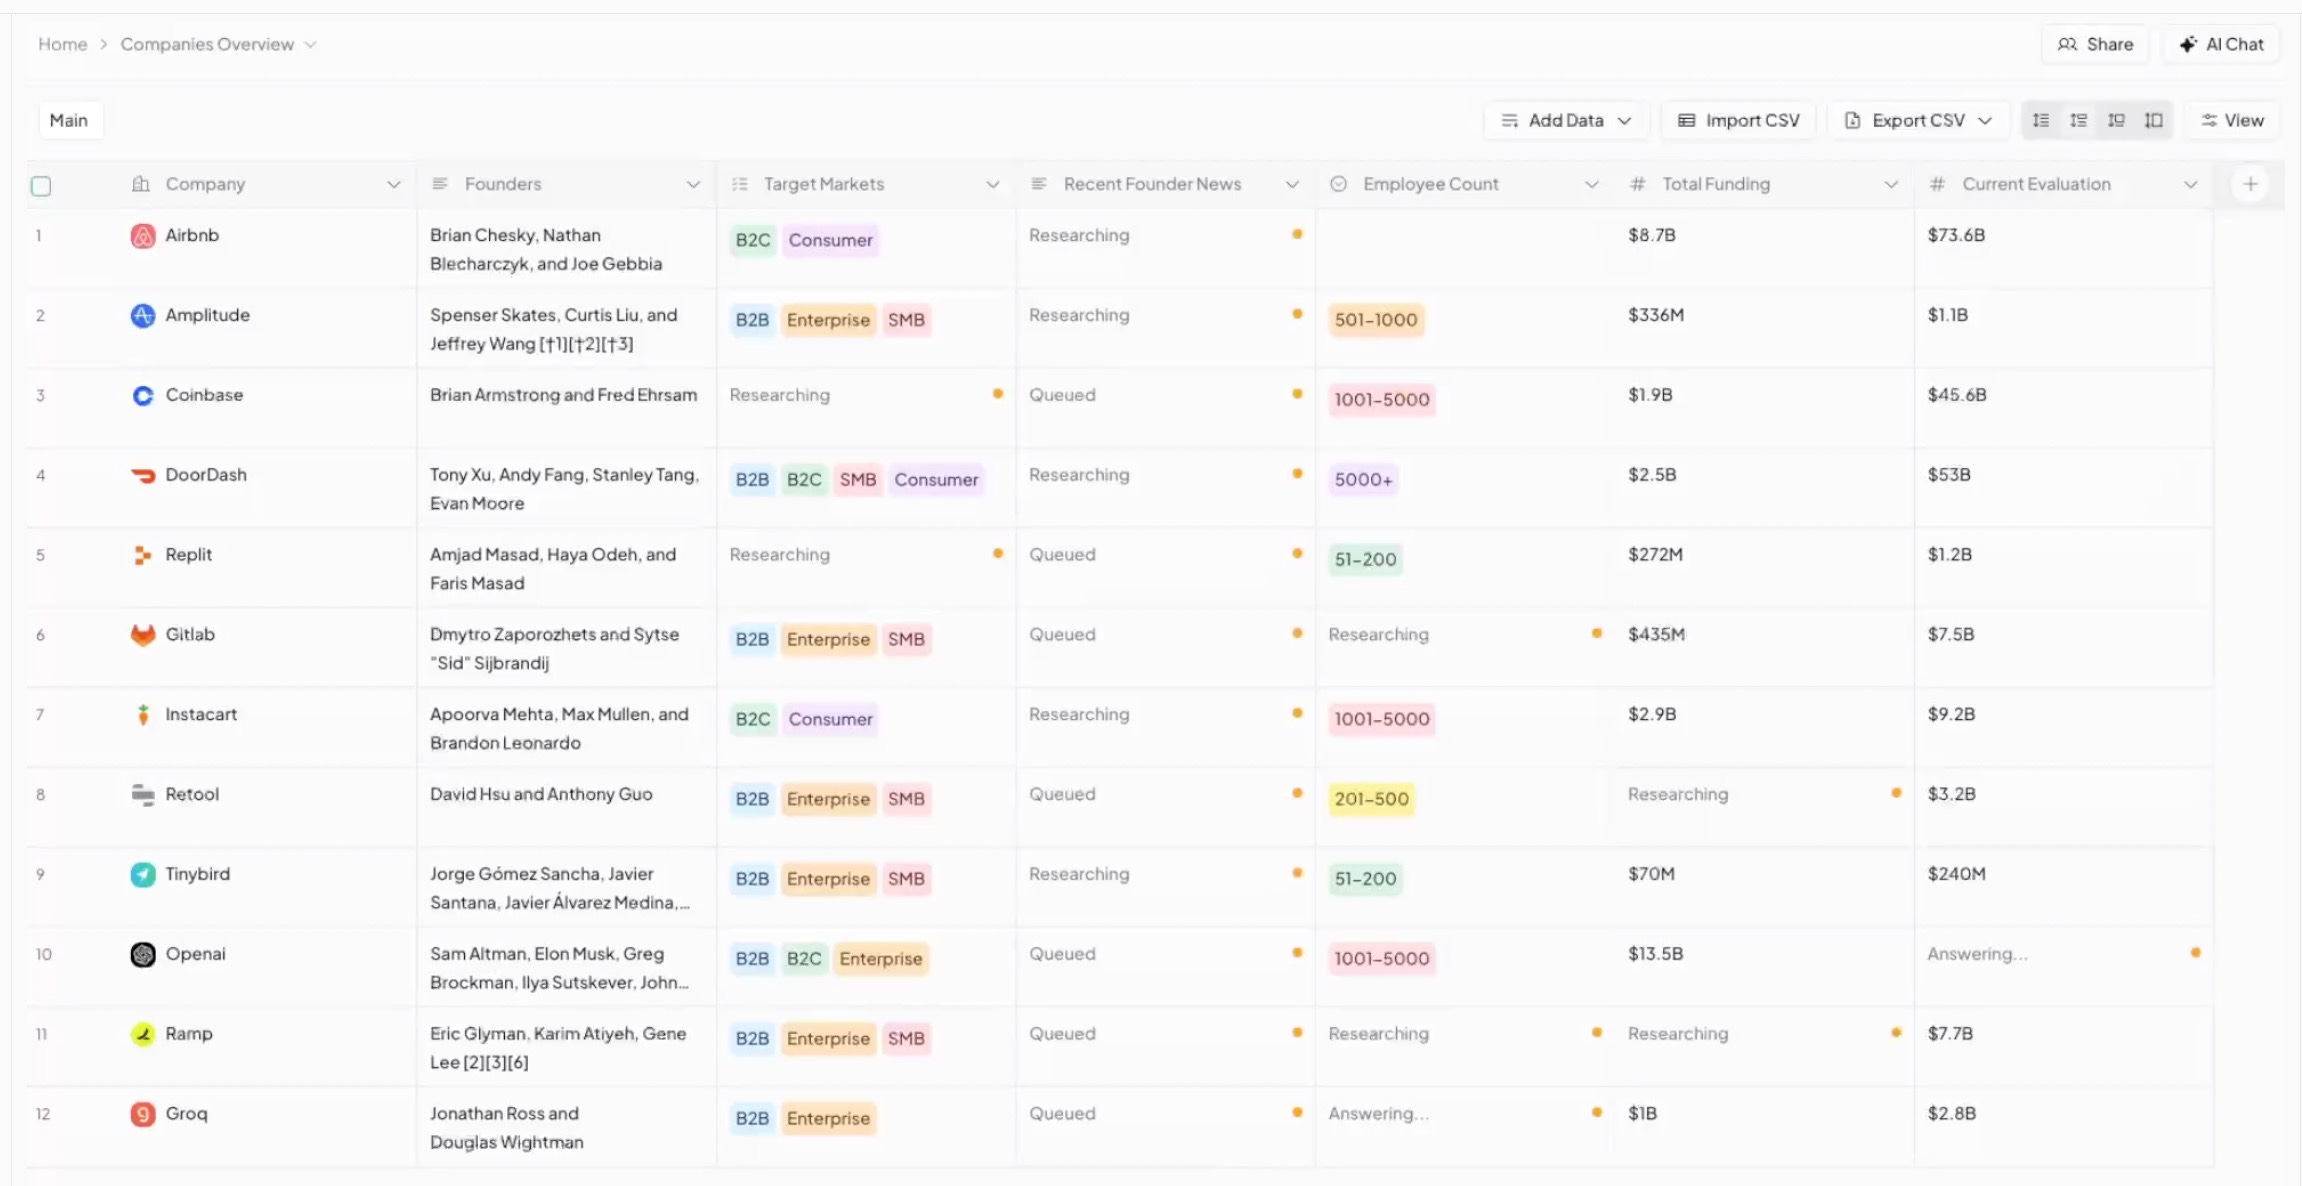Click the DoorDash logo icon
Viewport: 2302px width, 1186px height.
[143, 475]
